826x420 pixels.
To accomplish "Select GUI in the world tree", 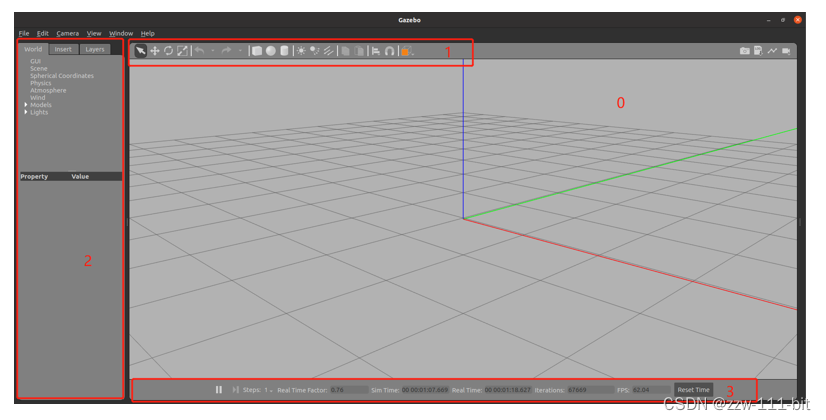I will (35, 61).
